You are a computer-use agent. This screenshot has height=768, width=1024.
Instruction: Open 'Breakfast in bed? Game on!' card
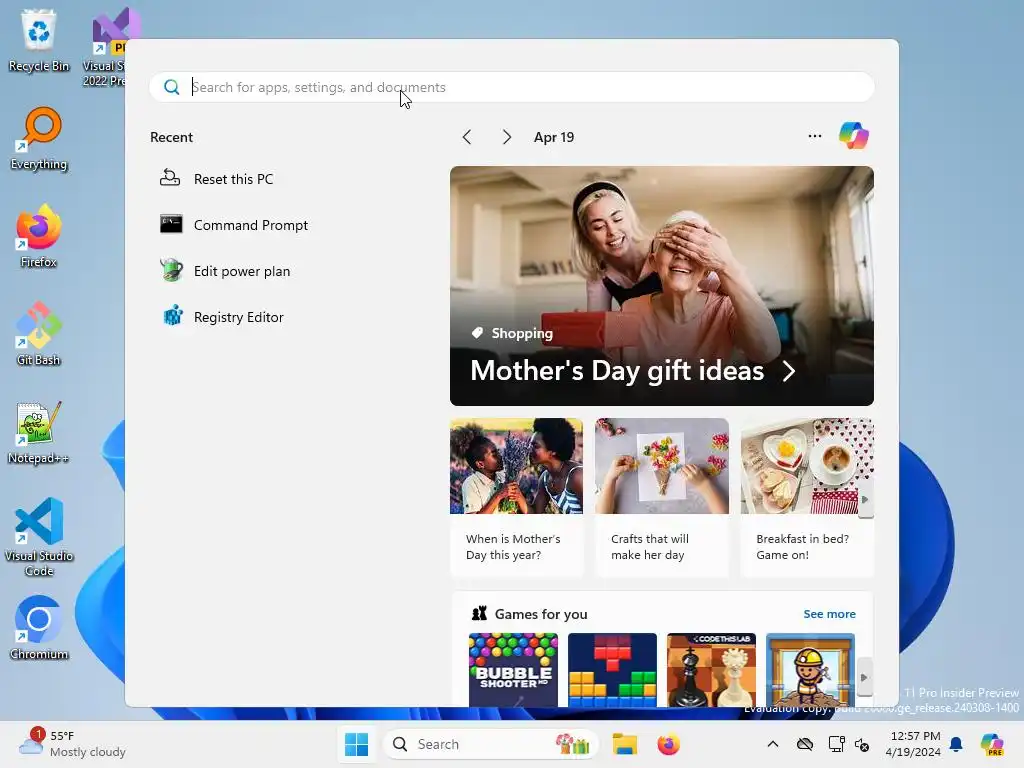pyautogui.click(x=807, y=497)
